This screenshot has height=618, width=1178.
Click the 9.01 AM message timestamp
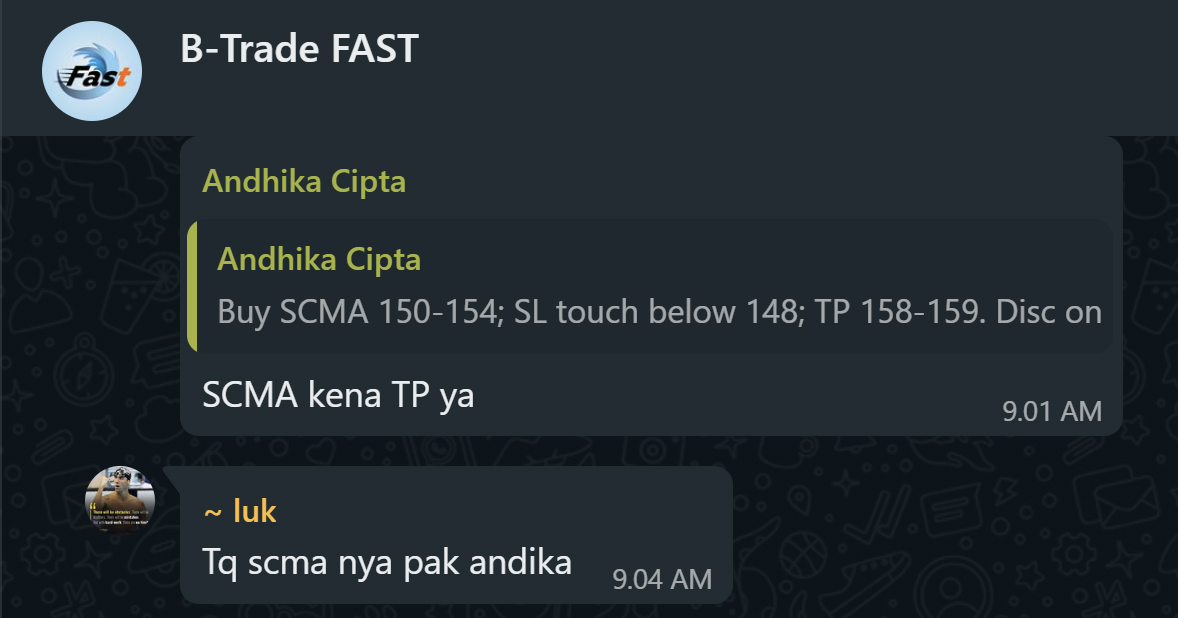[x=1051, y=411]
